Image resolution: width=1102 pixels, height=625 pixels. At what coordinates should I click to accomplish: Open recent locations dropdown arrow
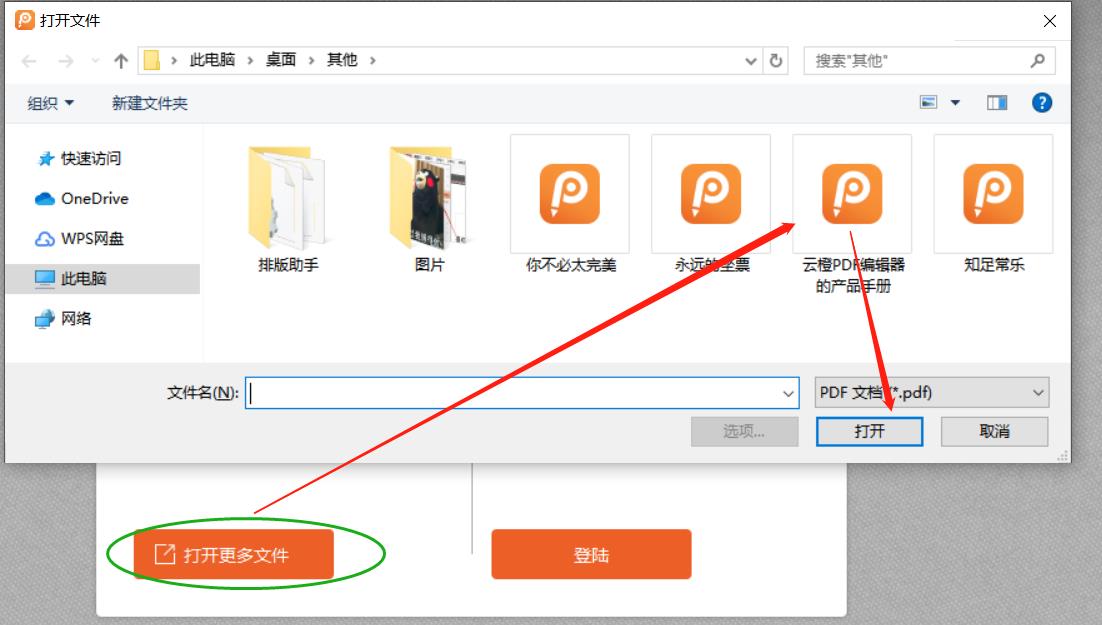tap(96, 61)
